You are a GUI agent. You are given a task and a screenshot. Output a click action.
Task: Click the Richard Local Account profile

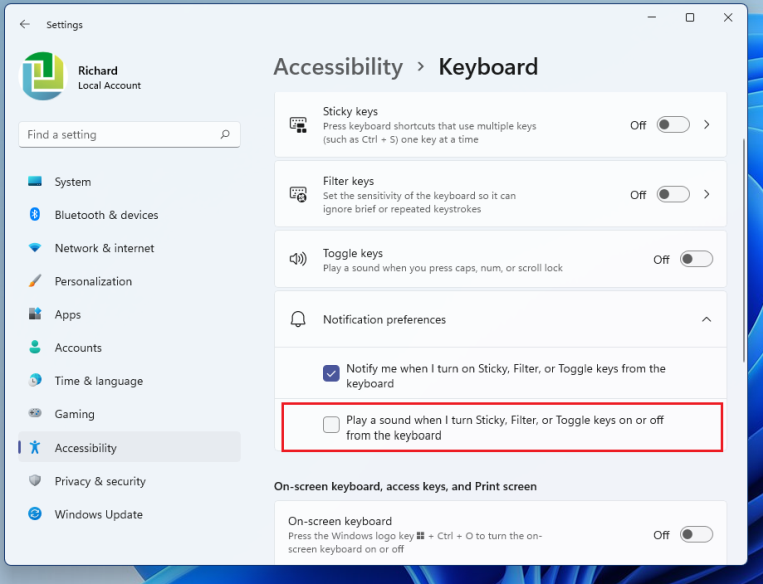82,77
